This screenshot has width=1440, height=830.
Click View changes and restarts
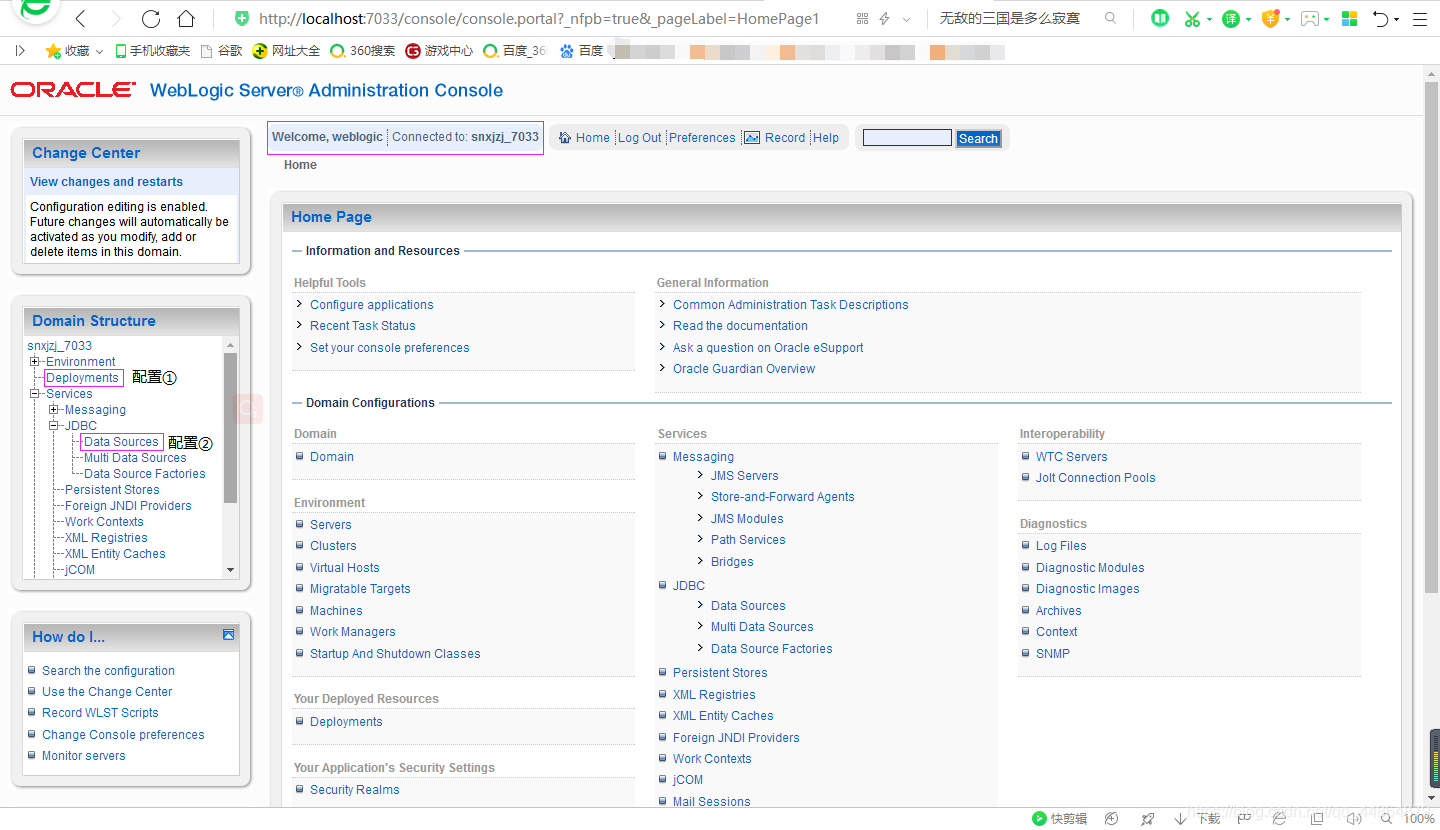pos(106,182)
